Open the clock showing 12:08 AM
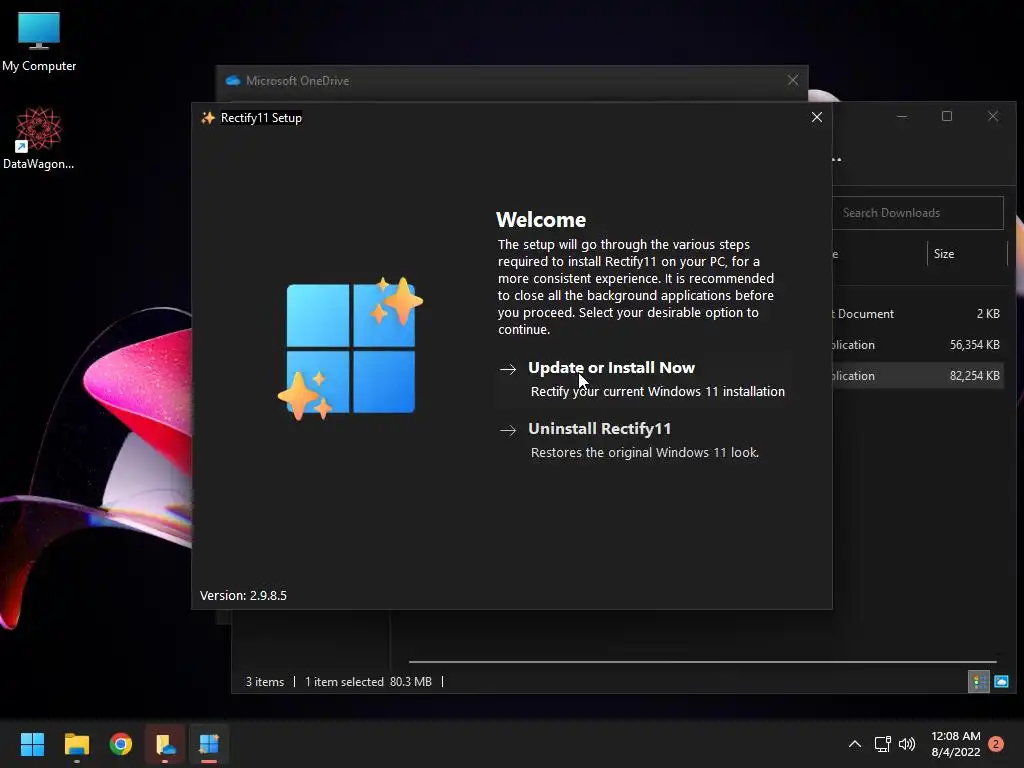 tap(955, 744)
